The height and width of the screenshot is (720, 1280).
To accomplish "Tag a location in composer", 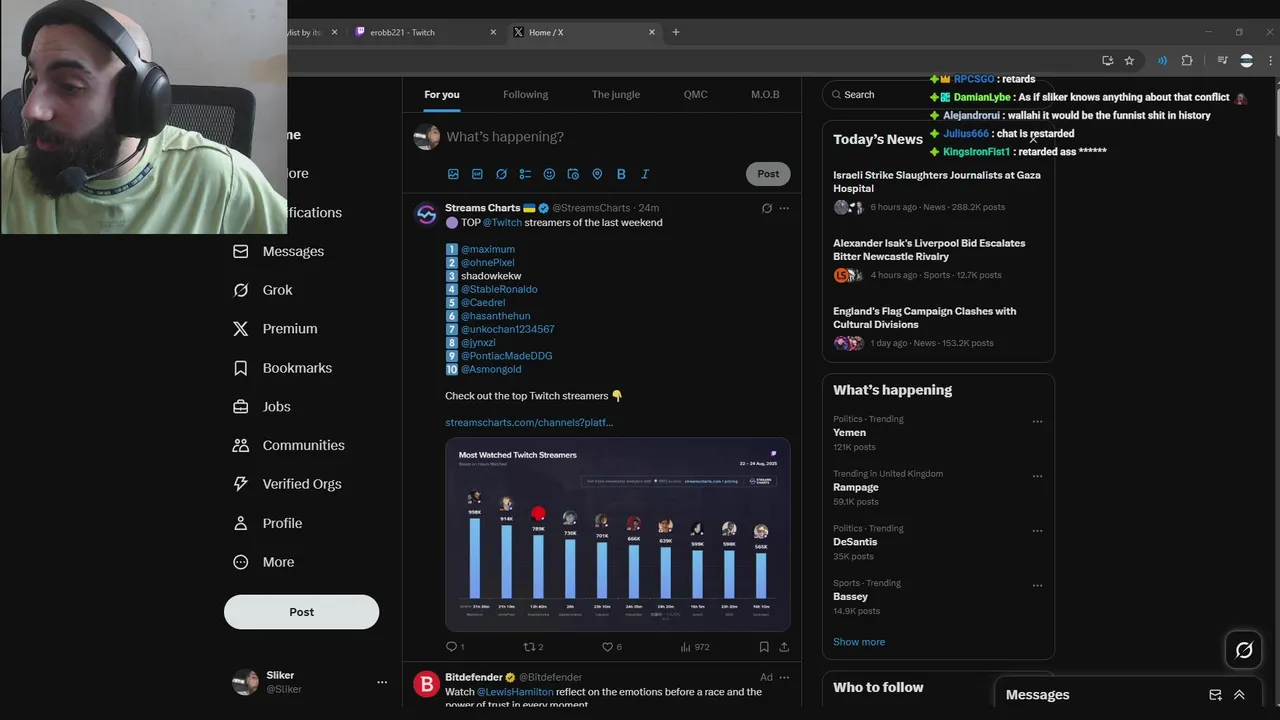I will [597, 174].
